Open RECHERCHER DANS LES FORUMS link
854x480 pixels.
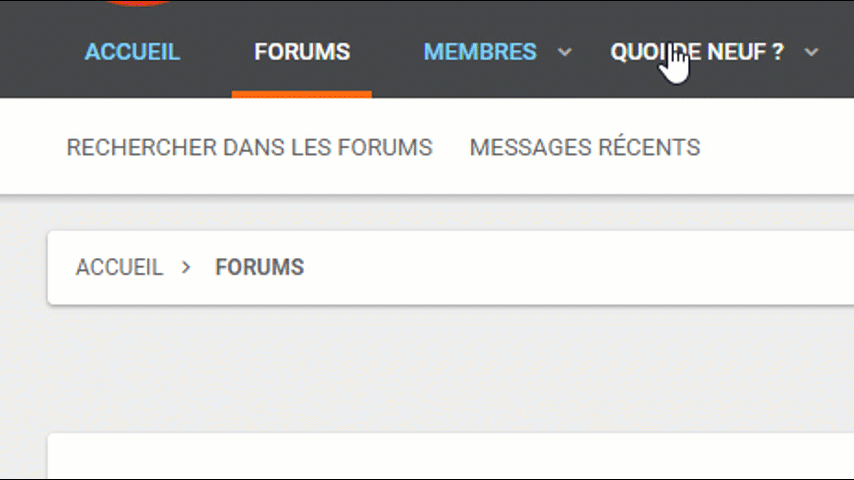coord(249,148)
